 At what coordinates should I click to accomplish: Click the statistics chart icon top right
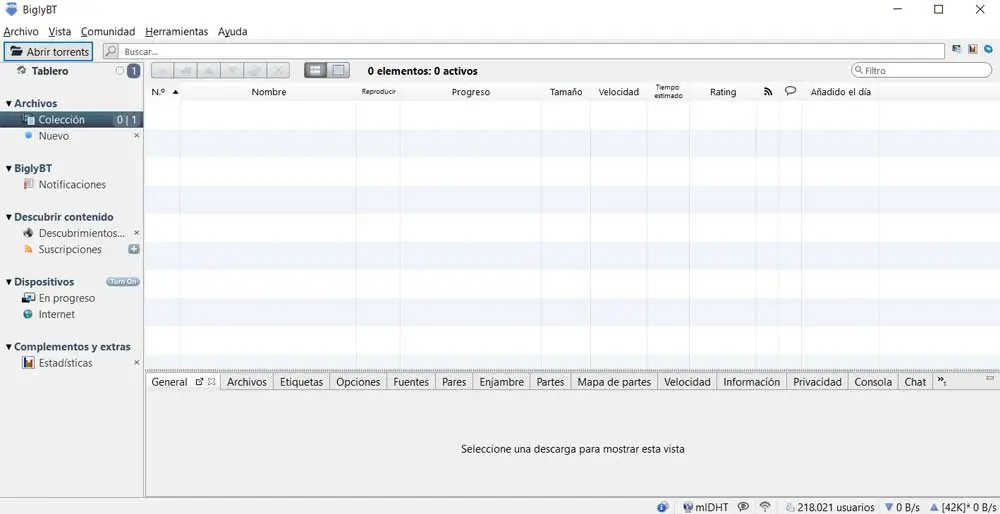coord(973,49)
